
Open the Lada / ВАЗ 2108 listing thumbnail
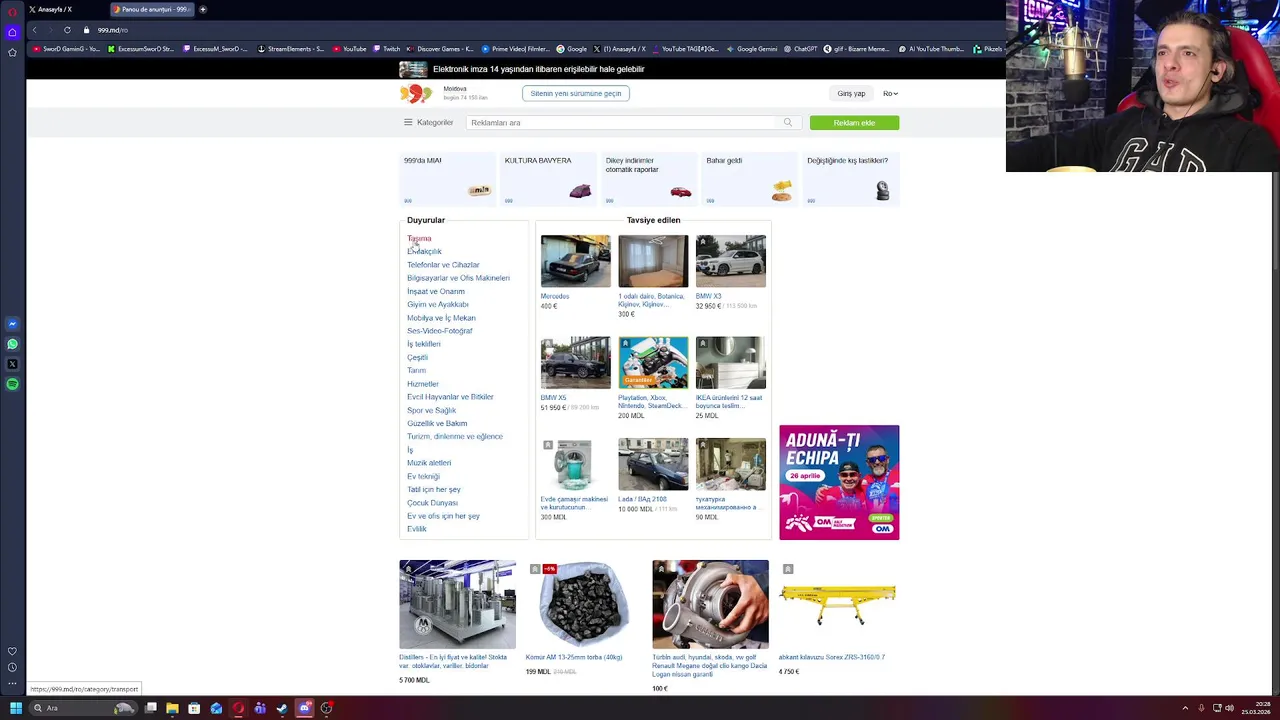pos(653,464)
